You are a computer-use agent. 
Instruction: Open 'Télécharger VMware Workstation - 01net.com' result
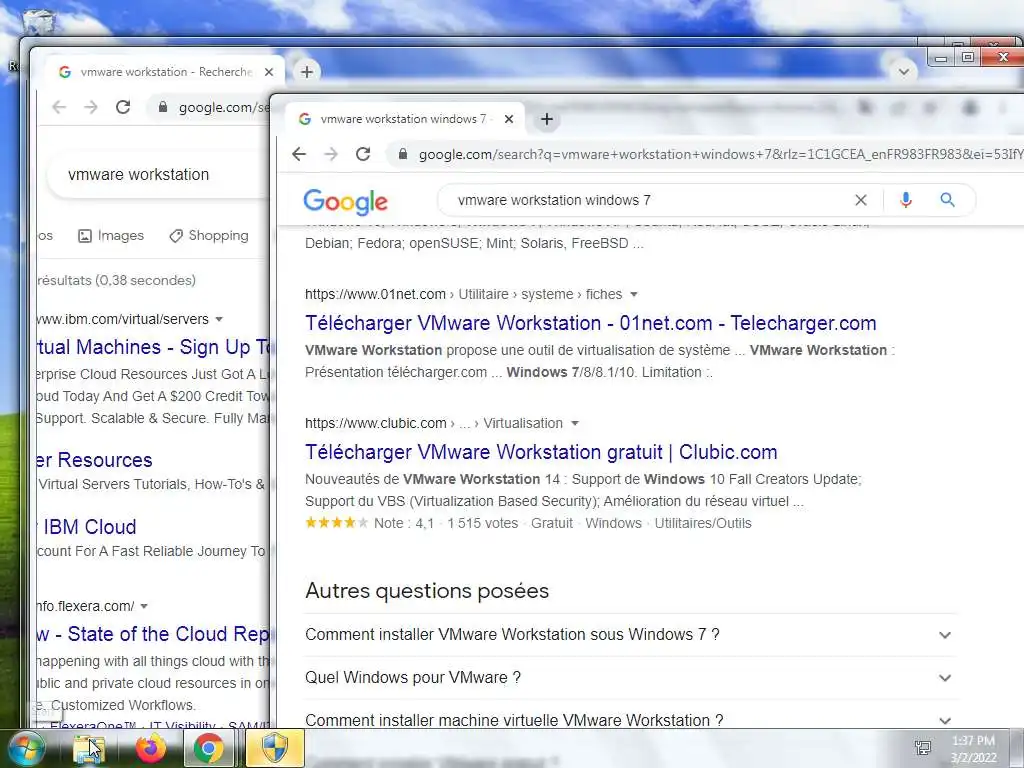tap(590, 323)
